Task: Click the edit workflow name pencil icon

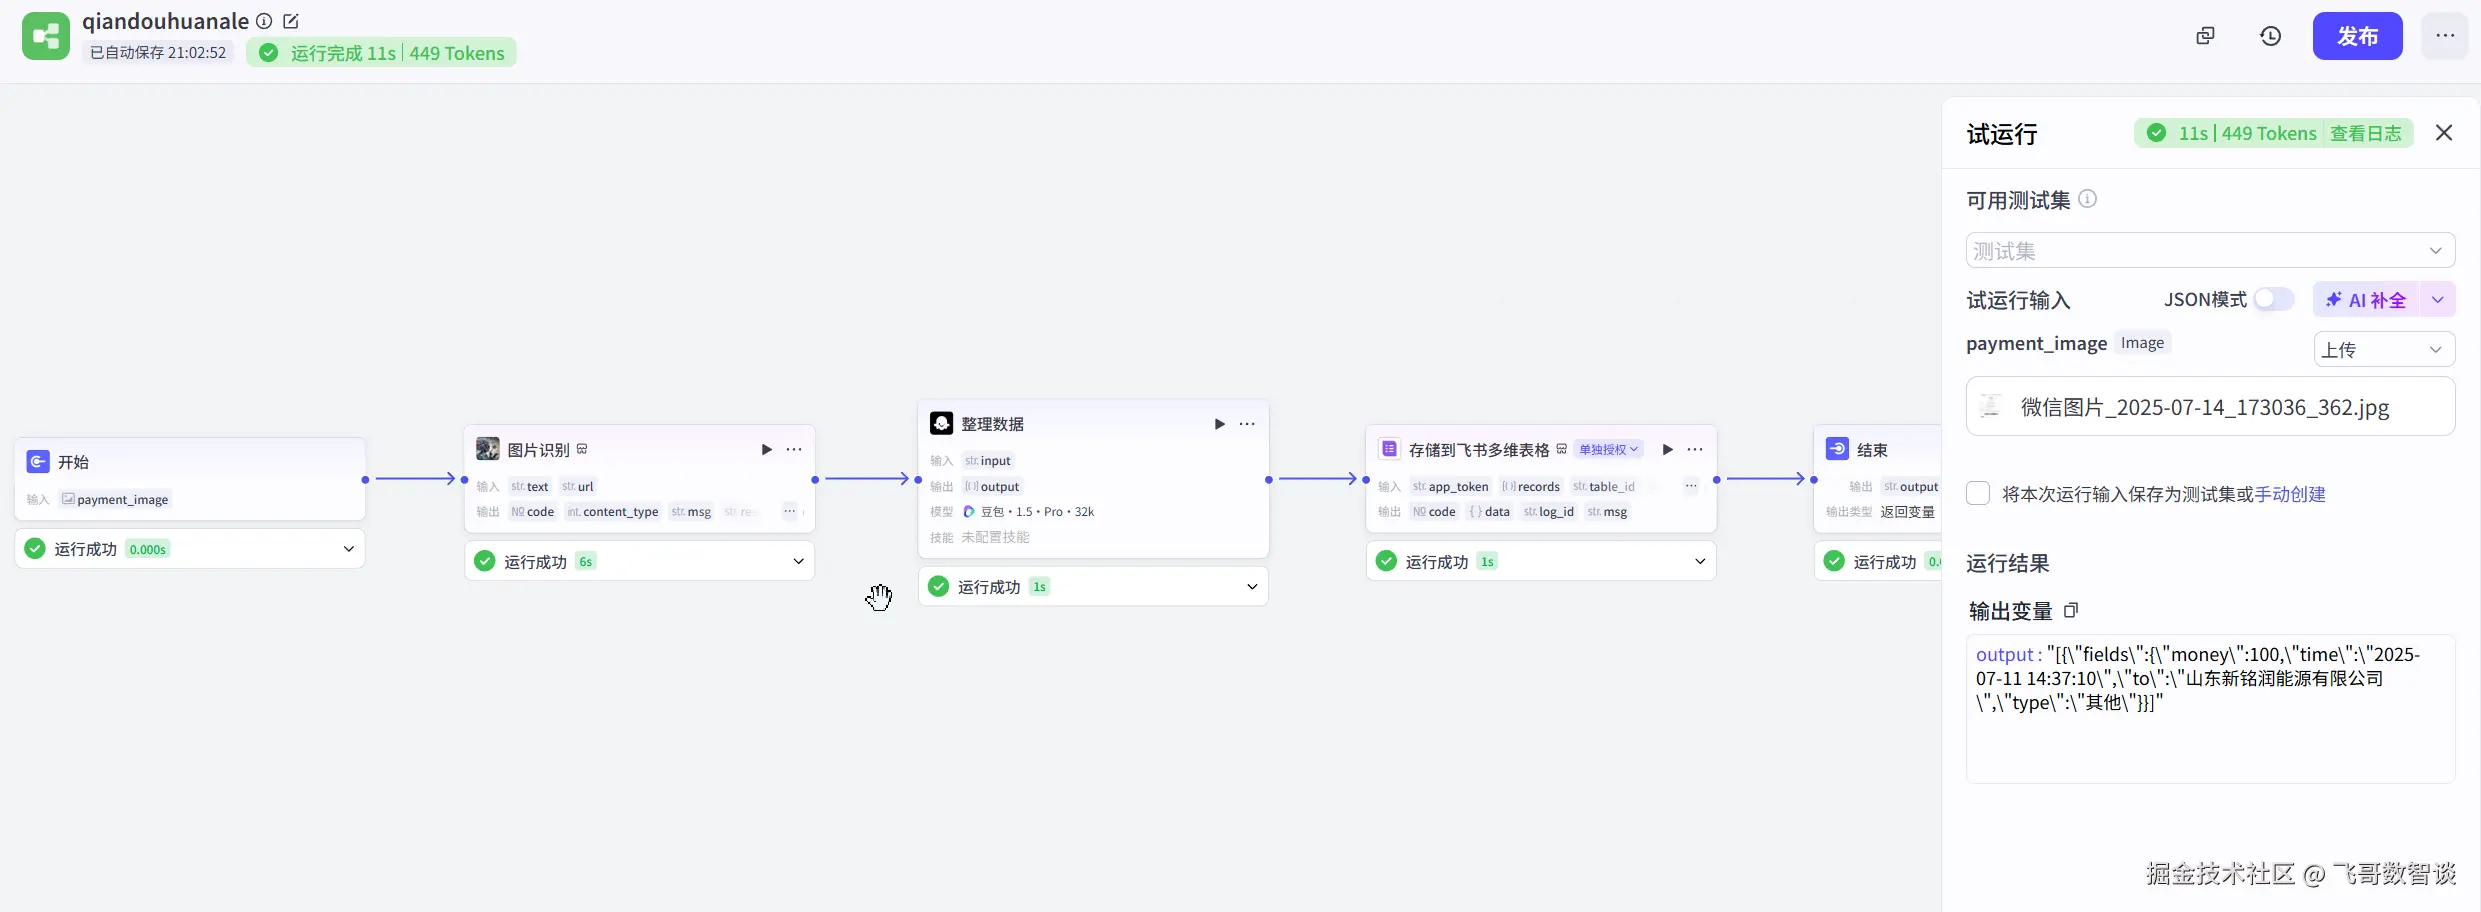Action: [291, 21]
